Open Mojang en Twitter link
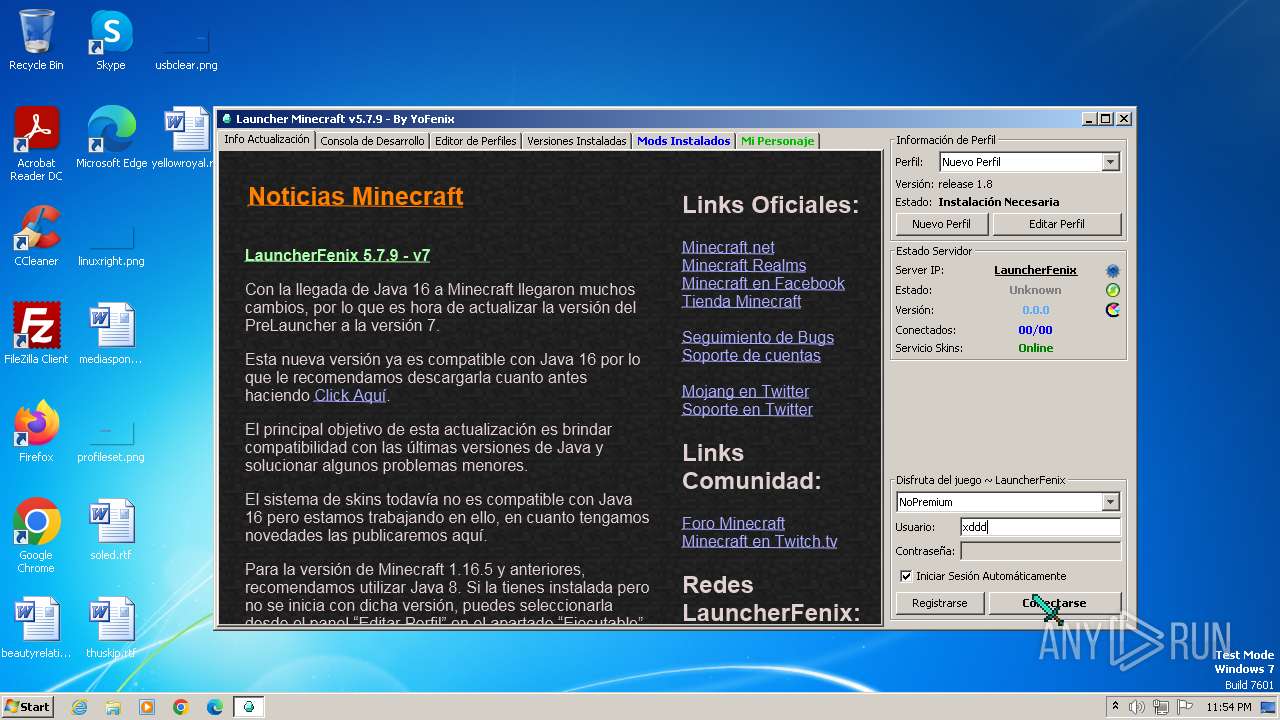 click(746, 391)
